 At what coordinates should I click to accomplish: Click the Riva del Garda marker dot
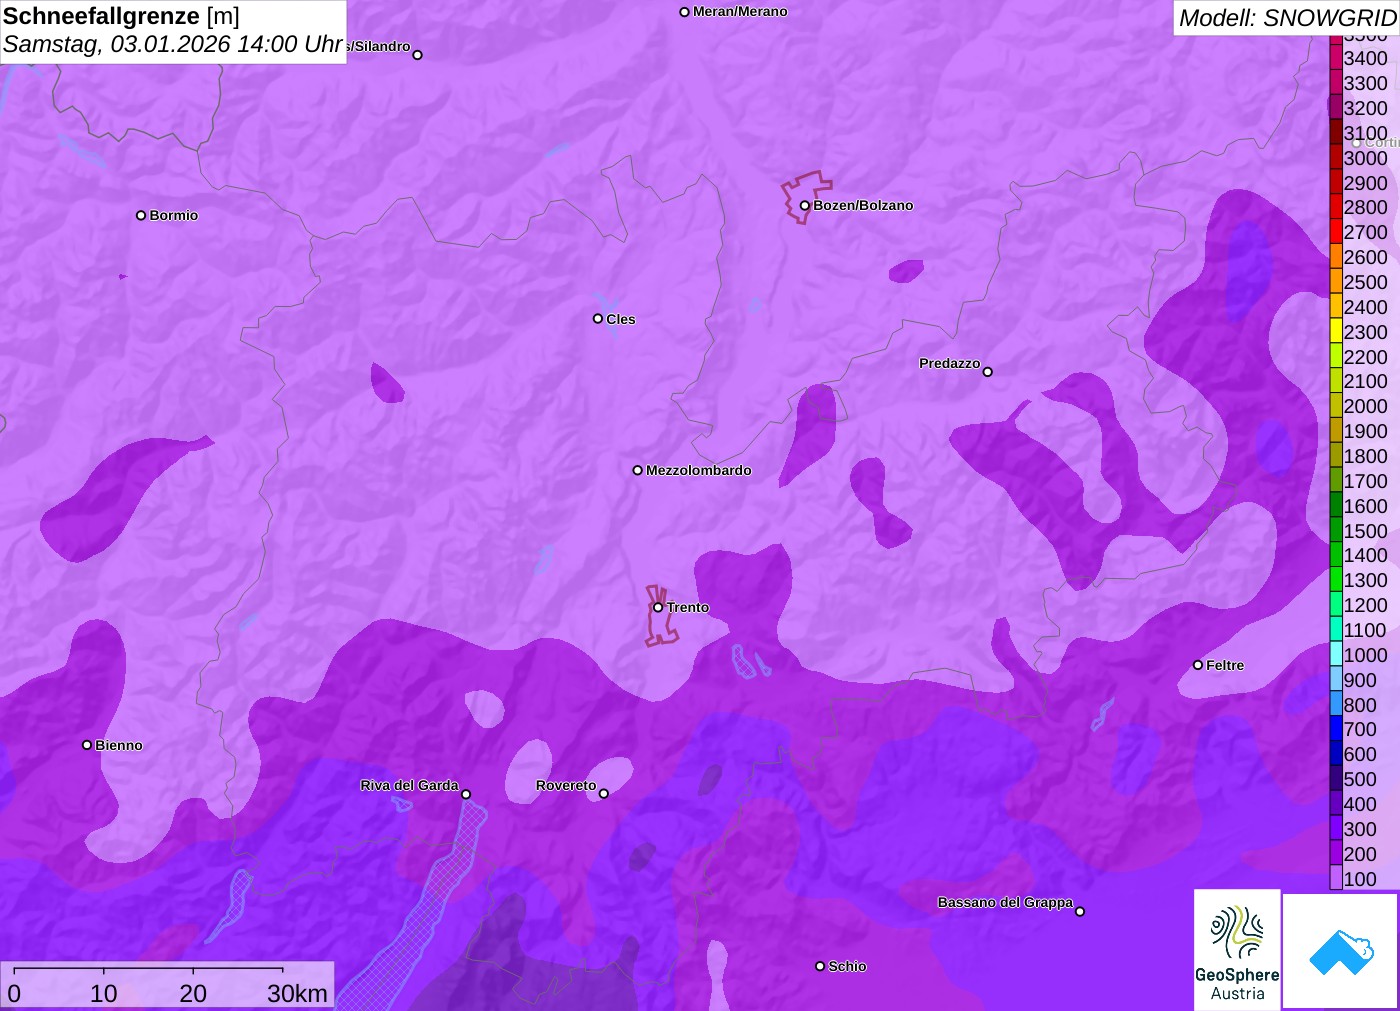tap(466, 794)
